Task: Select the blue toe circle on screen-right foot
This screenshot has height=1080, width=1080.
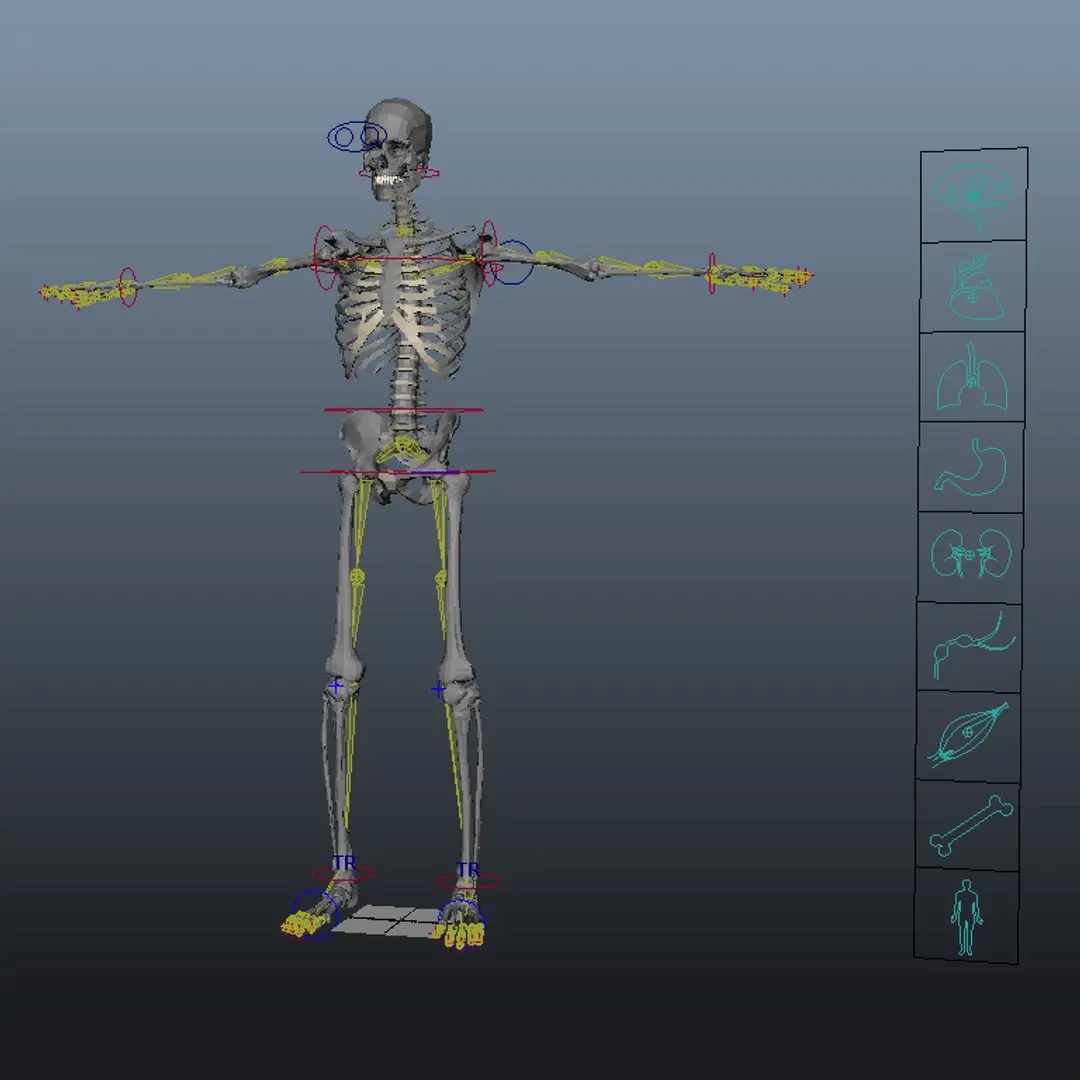Action: 462,923
